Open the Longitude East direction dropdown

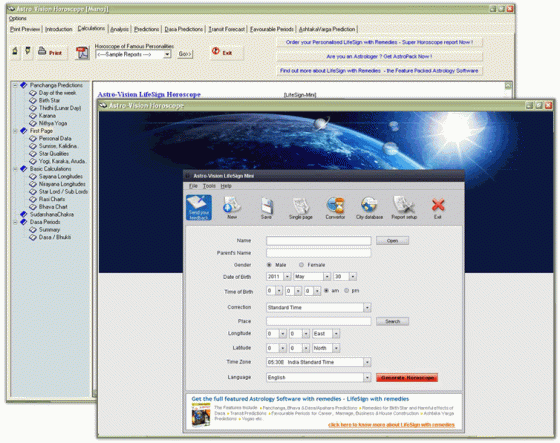(336, 334)
